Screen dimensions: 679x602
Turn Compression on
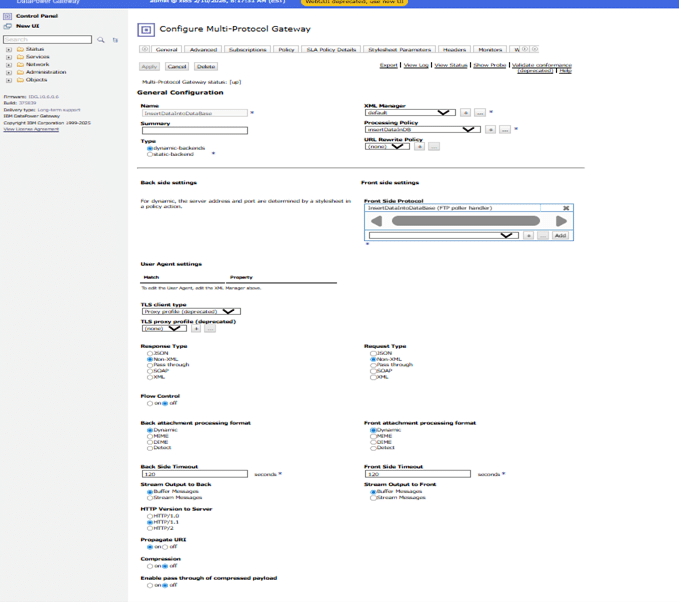point(150,566)
